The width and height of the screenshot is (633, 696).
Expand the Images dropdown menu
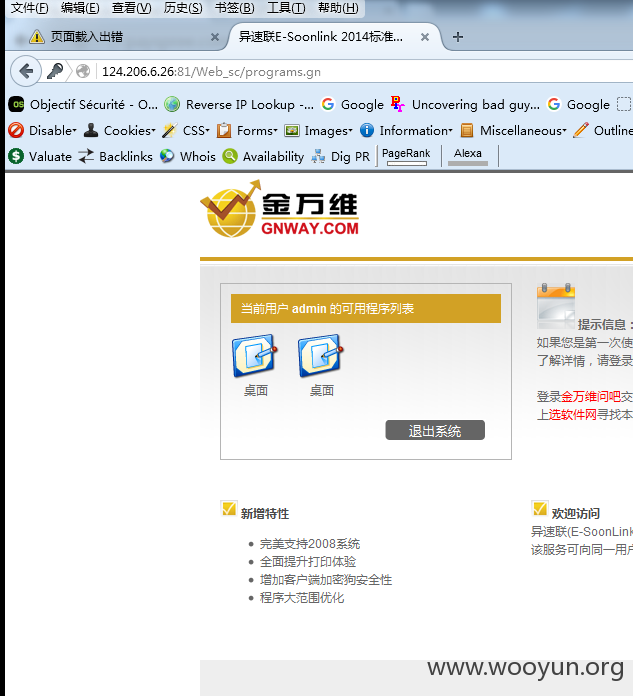point(319,130)
